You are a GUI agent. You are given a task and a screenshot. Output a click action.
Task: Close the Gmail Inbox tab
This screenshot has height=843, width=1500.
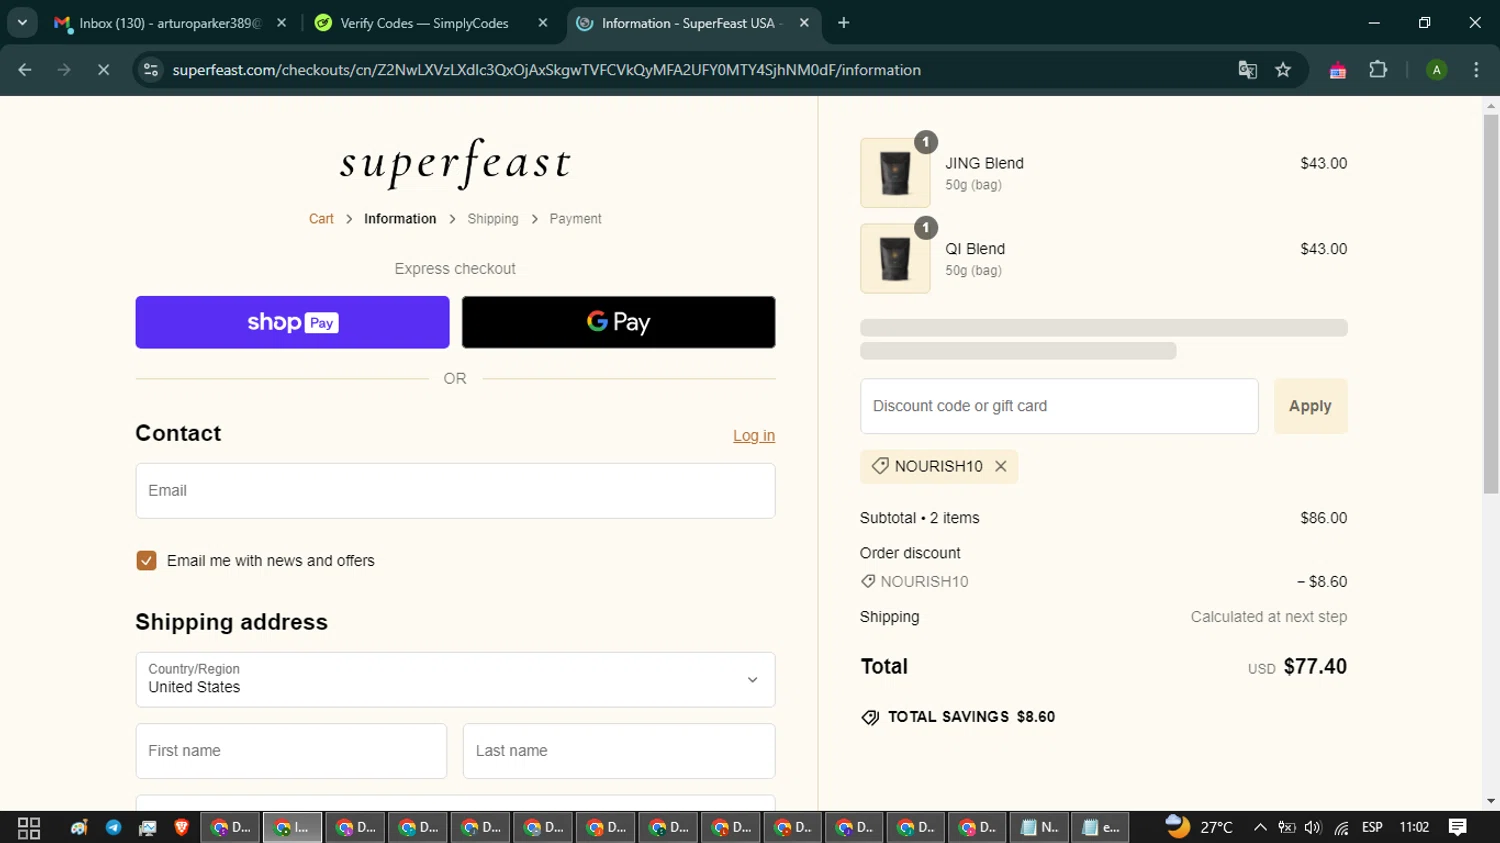click(x=281, y=22)
